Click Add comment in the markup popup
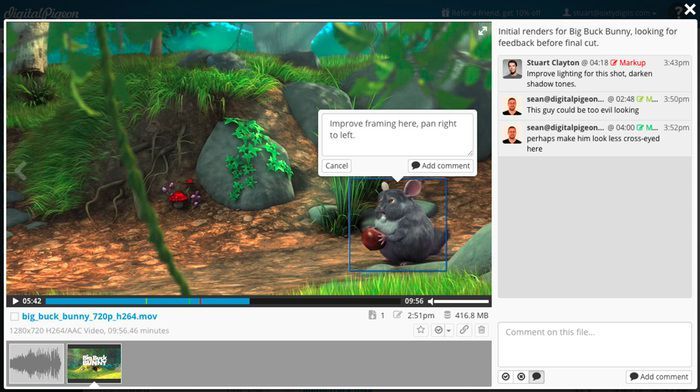700x392 pixels. [441, 166]
